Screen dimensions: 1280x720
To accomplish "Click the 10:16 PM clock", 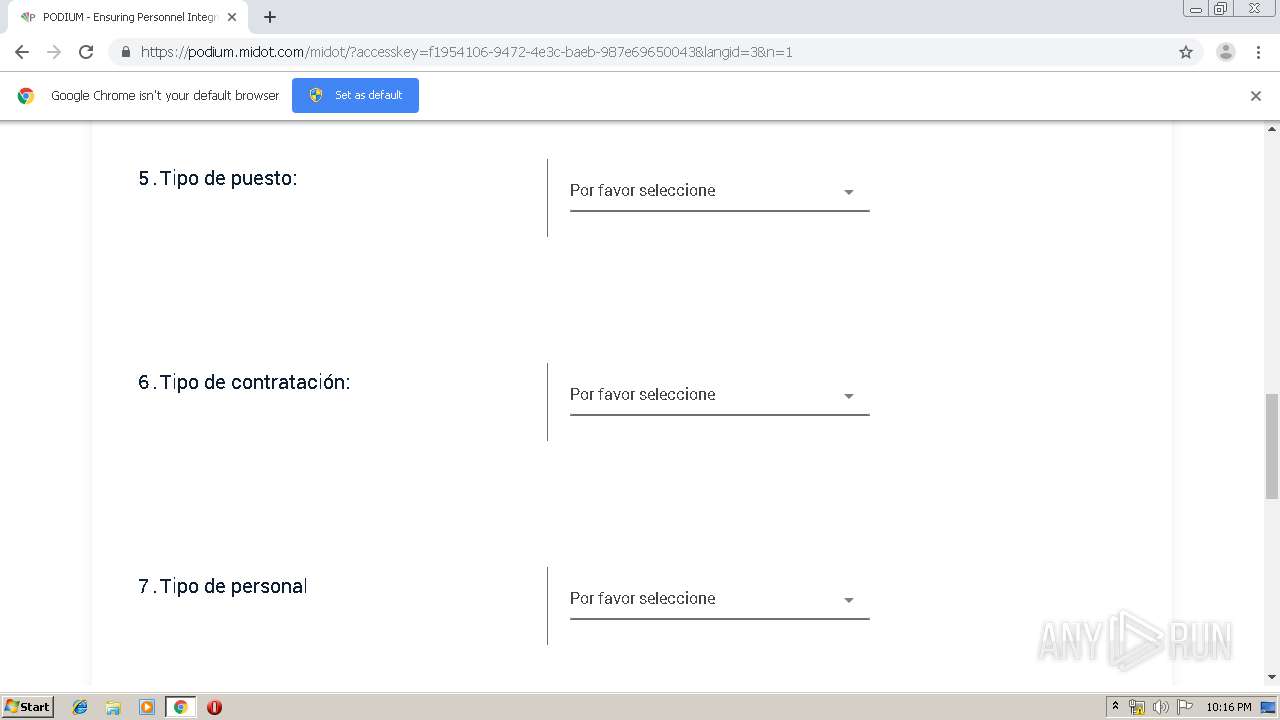I will tap(1229, 707).
